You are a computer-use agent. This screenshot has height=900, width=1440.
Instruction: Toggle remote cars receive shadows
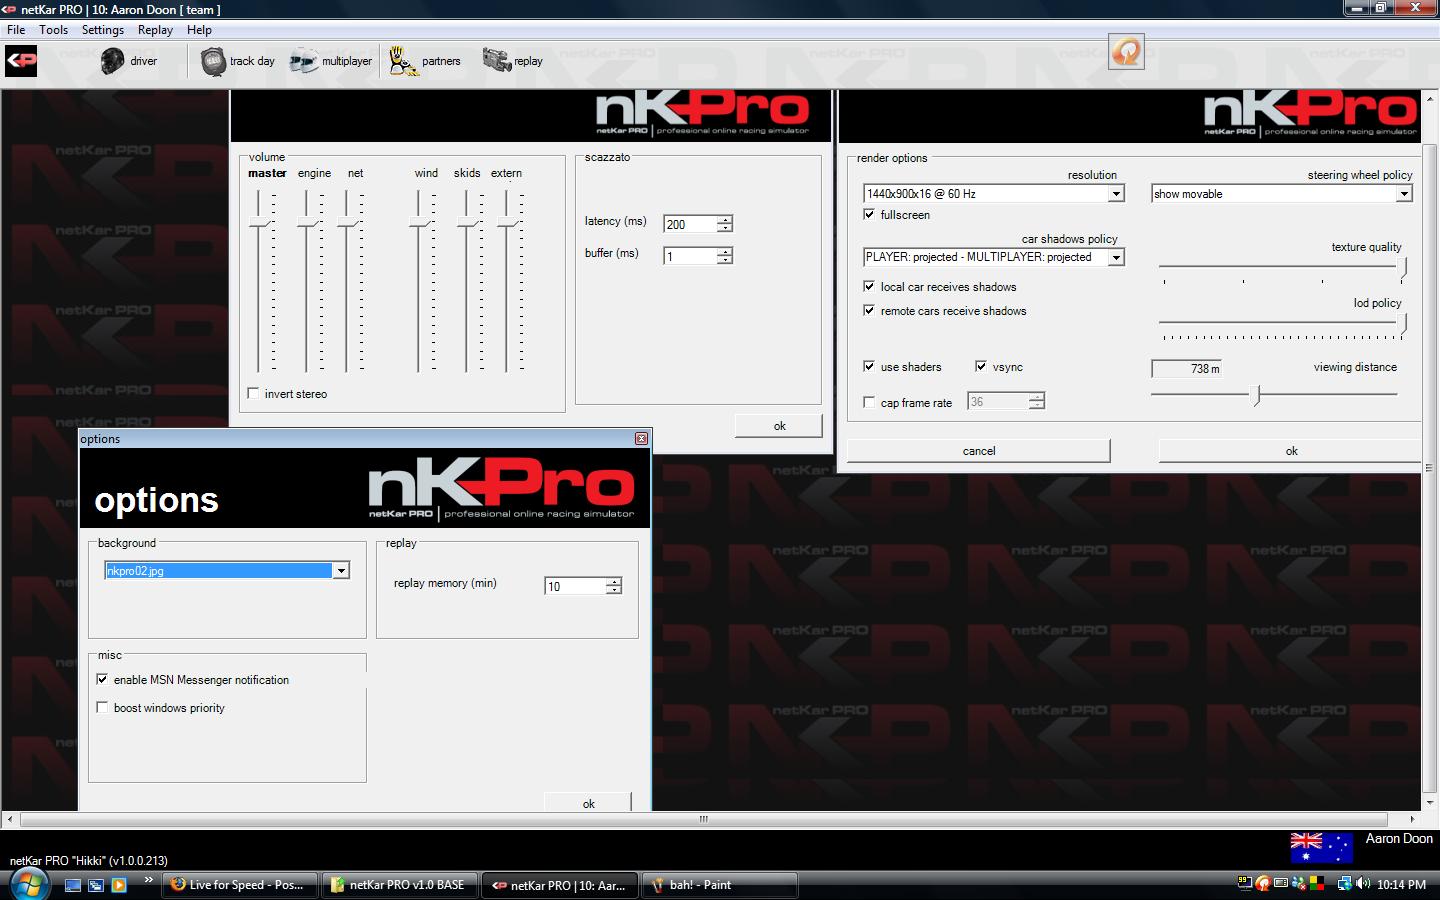(869, 310)
